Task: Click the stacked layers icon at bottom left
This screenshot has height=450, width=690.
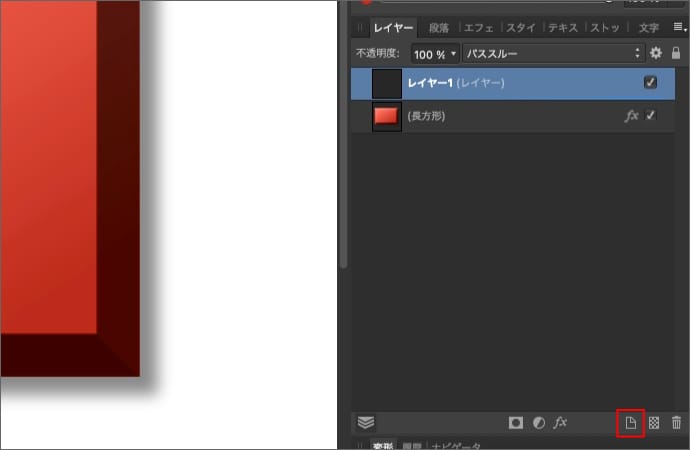Action: pyautogui.click(x=366, y=423)
